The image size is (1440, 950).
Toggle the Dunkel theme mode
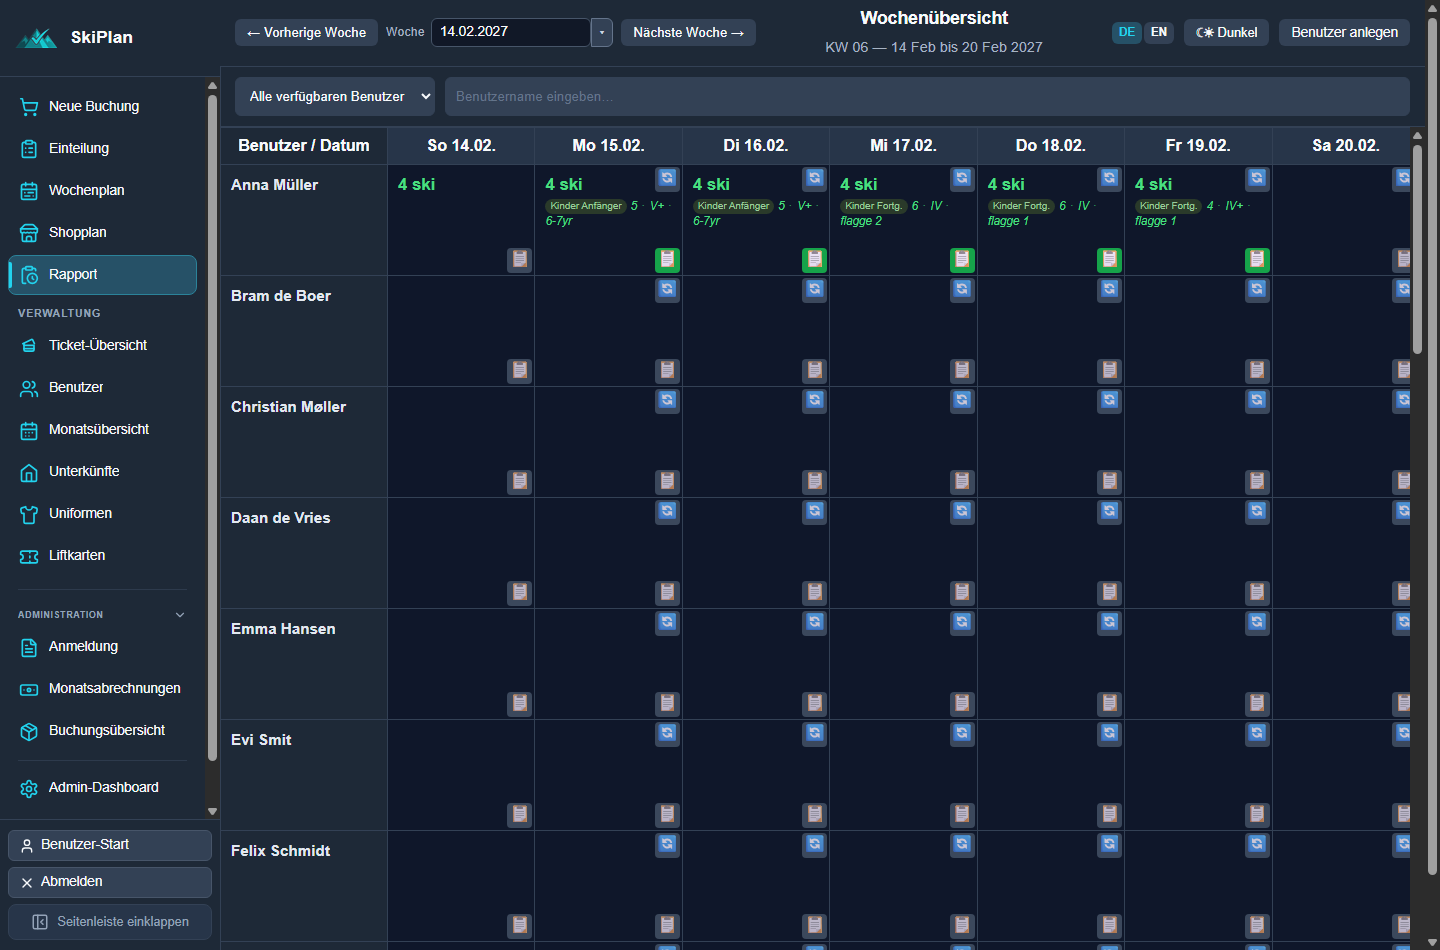(1227, 33)
